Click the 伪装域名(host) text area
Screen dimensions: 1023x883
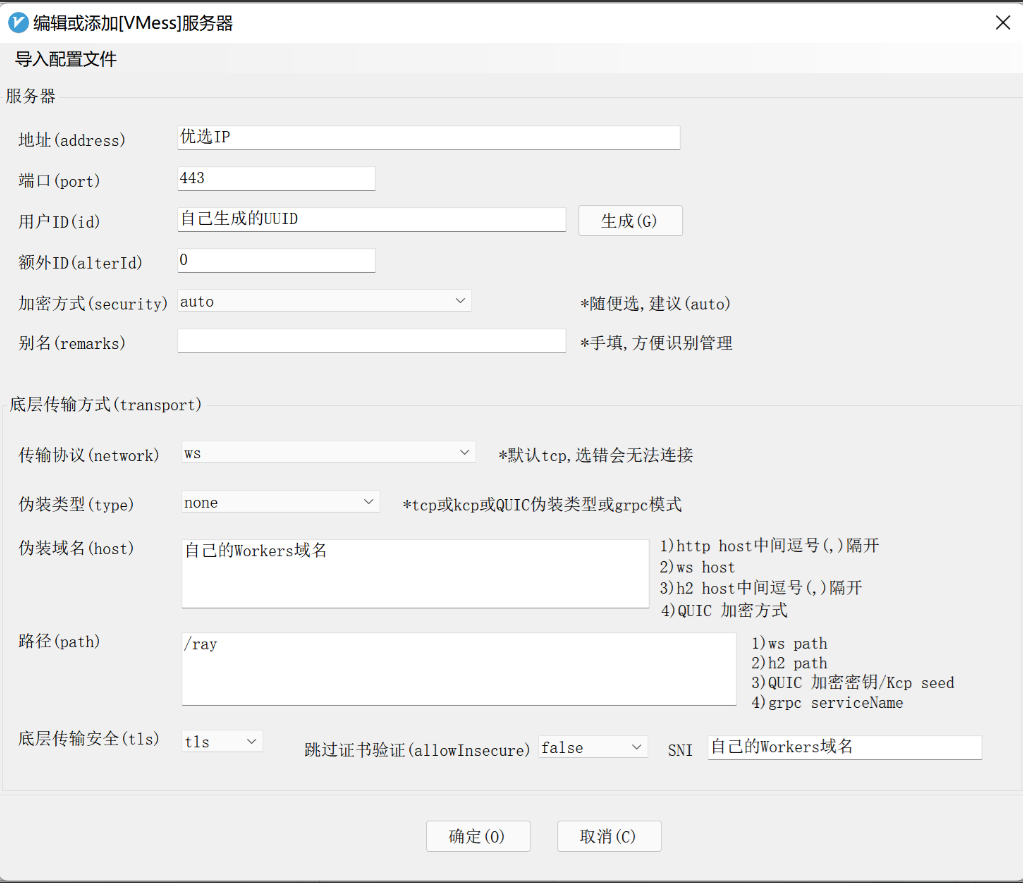[x=415, y=574]
